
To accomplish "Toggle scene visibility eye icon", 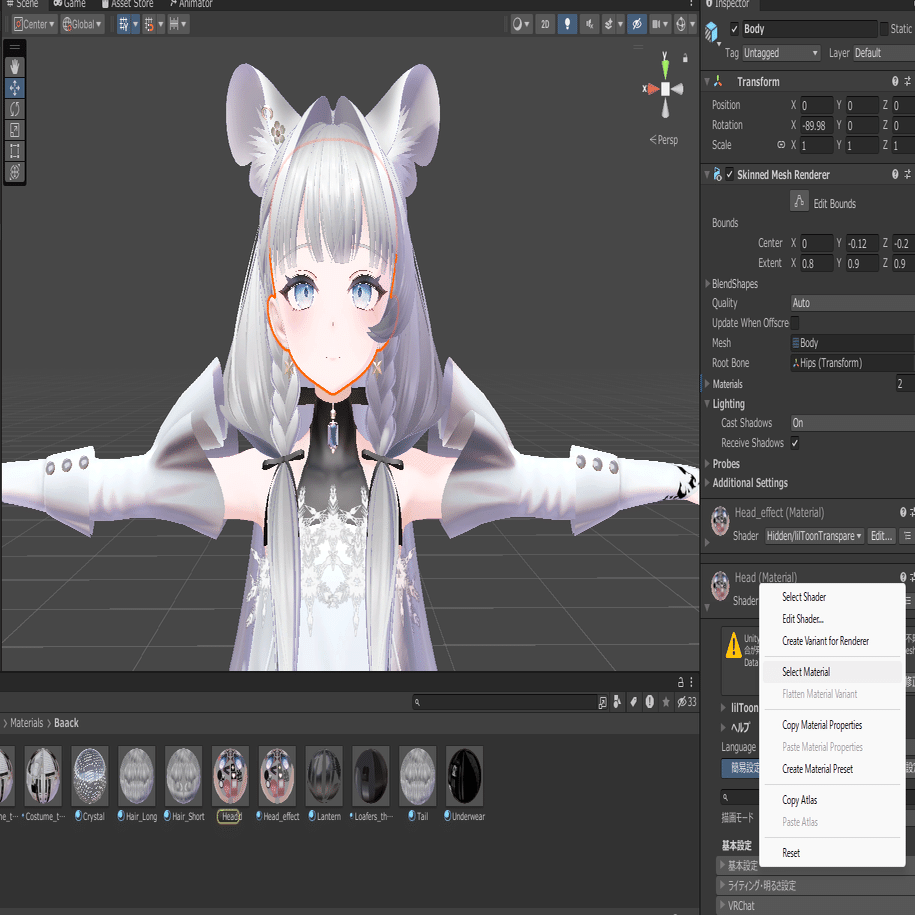I will click(x=637, y=24).
